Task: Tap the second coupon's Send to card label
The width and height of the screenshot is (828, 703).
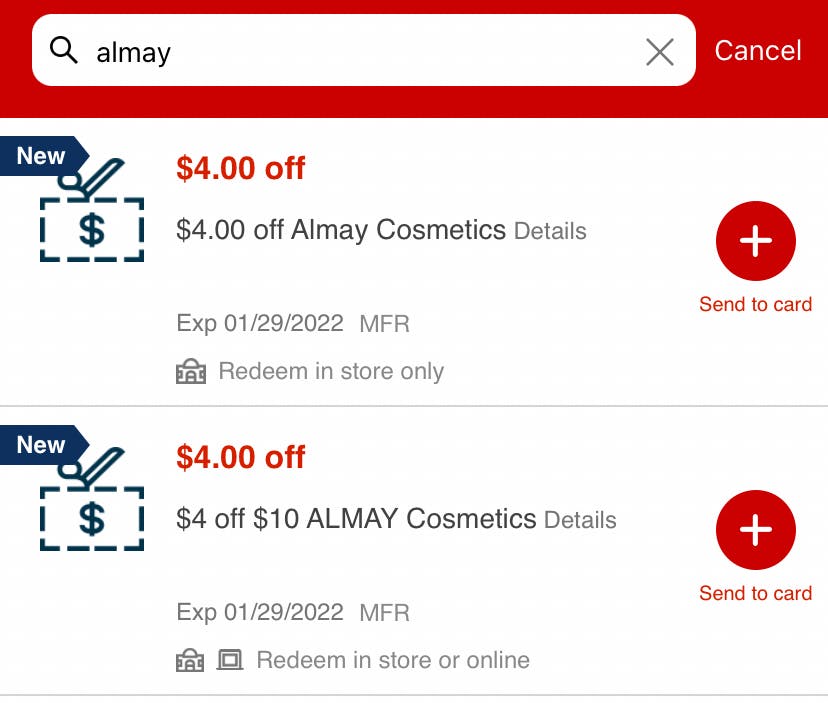Action: [x=755, y=594]
